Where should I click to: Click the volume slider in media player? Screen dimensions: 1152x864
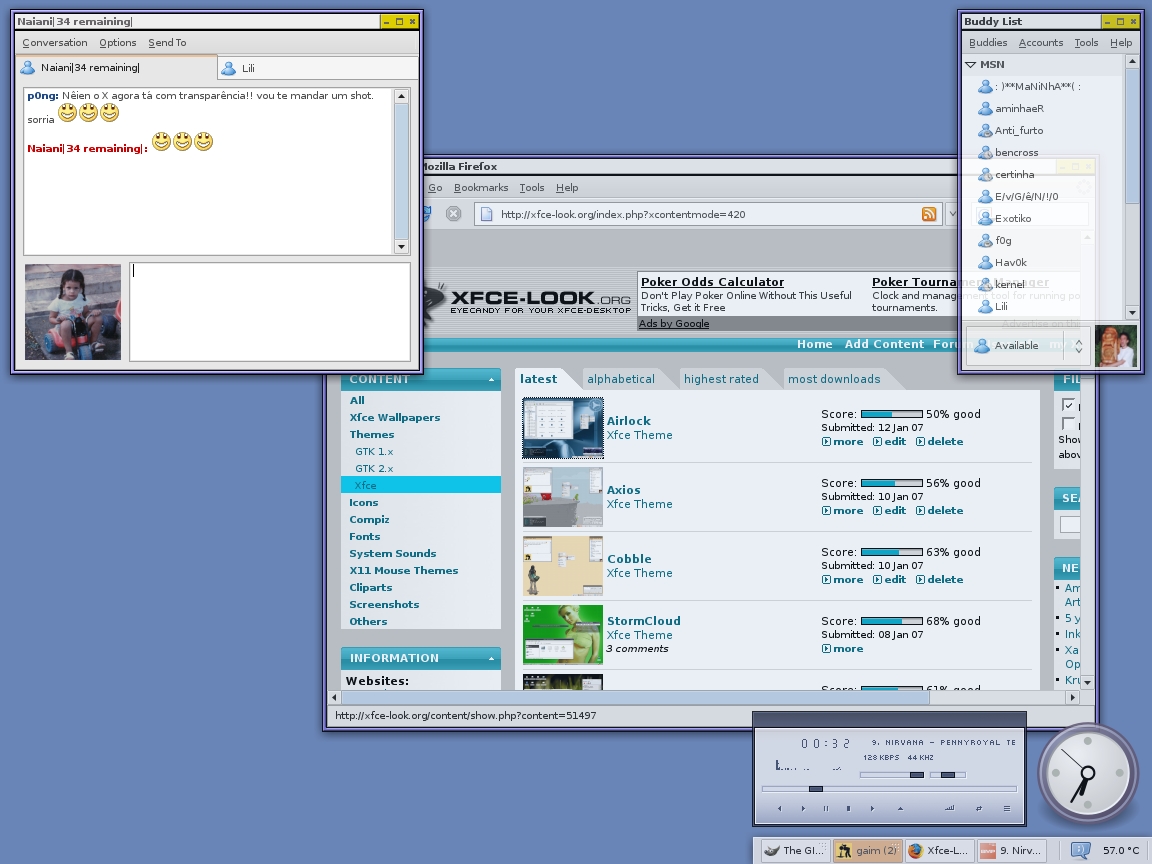pos(892,774)
